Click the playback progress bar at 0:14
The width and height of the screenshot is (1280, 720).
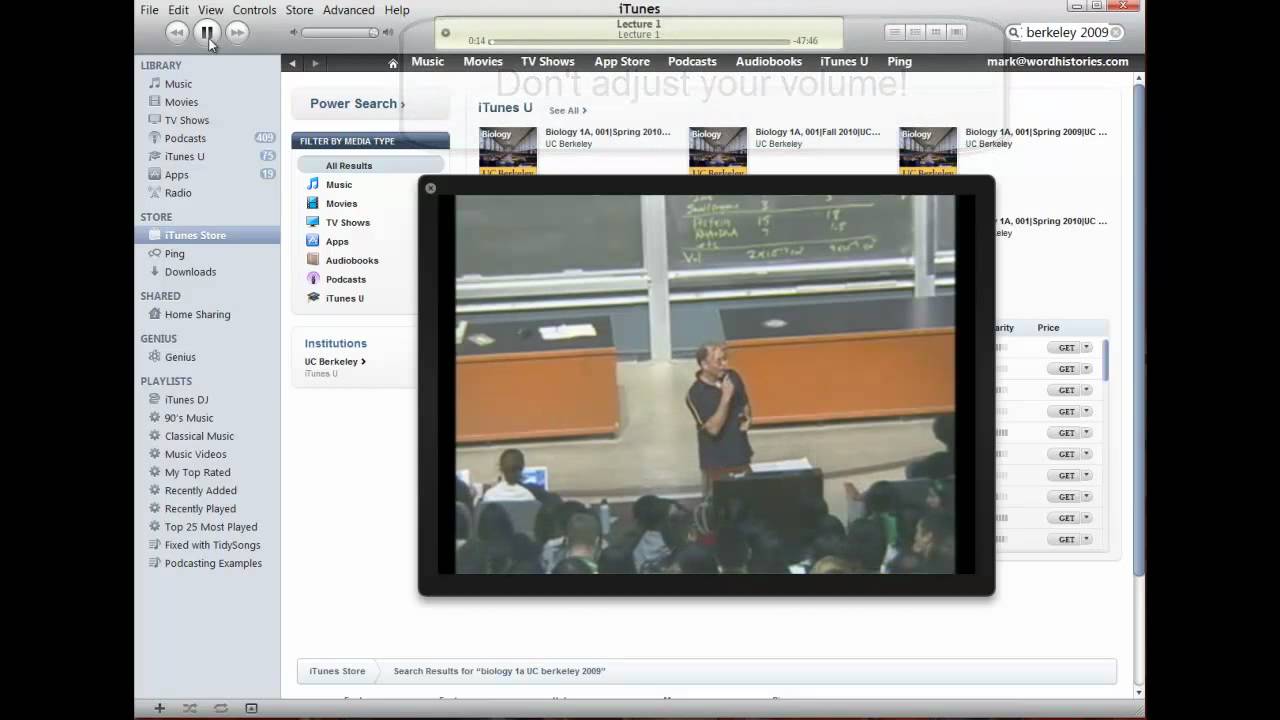pos(638,42)
